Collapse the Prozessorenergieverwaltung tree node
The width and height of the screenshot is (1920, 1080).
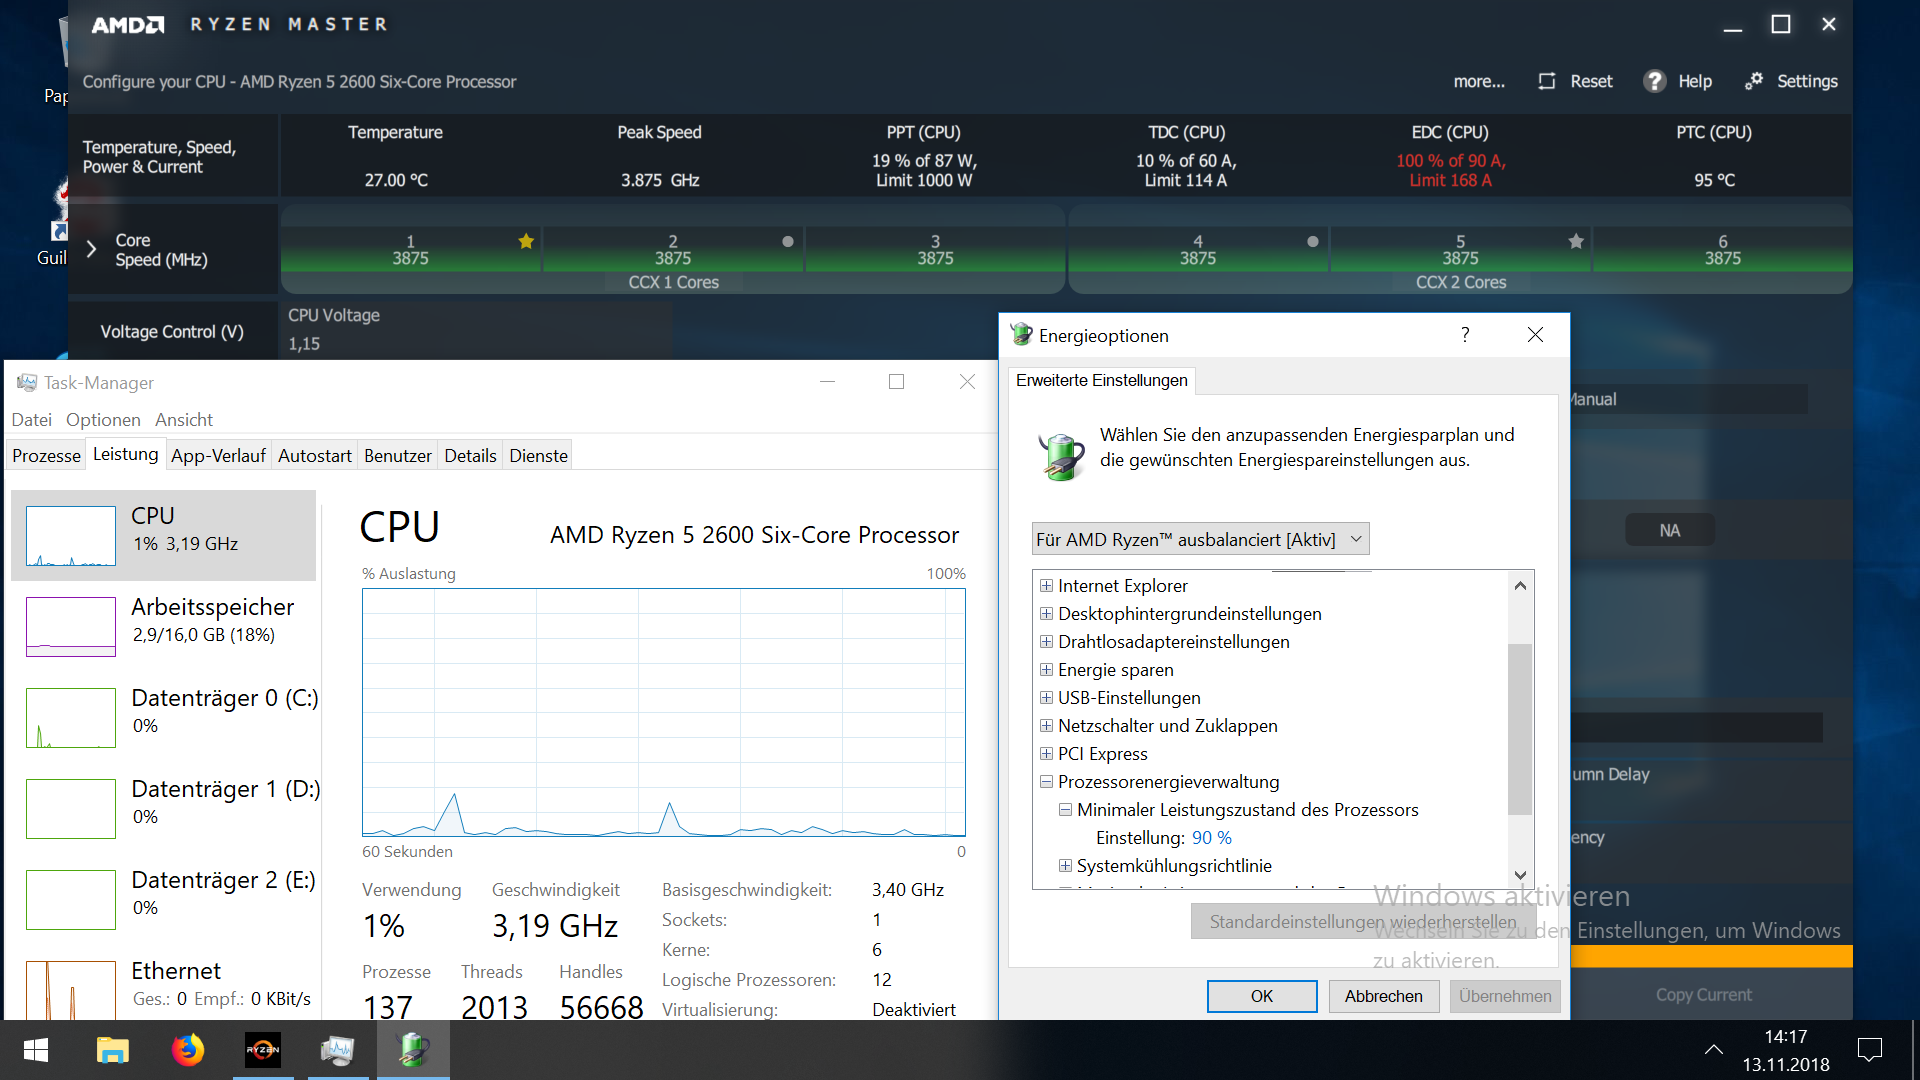pyautogui.click(x=1046, y=782)
